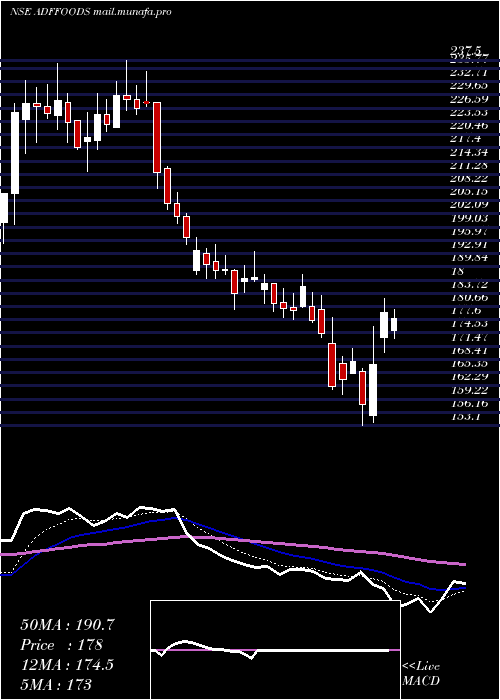The image size is (500, 700).
Task: Click the Price : 178 readout
Action: (62, 645)
